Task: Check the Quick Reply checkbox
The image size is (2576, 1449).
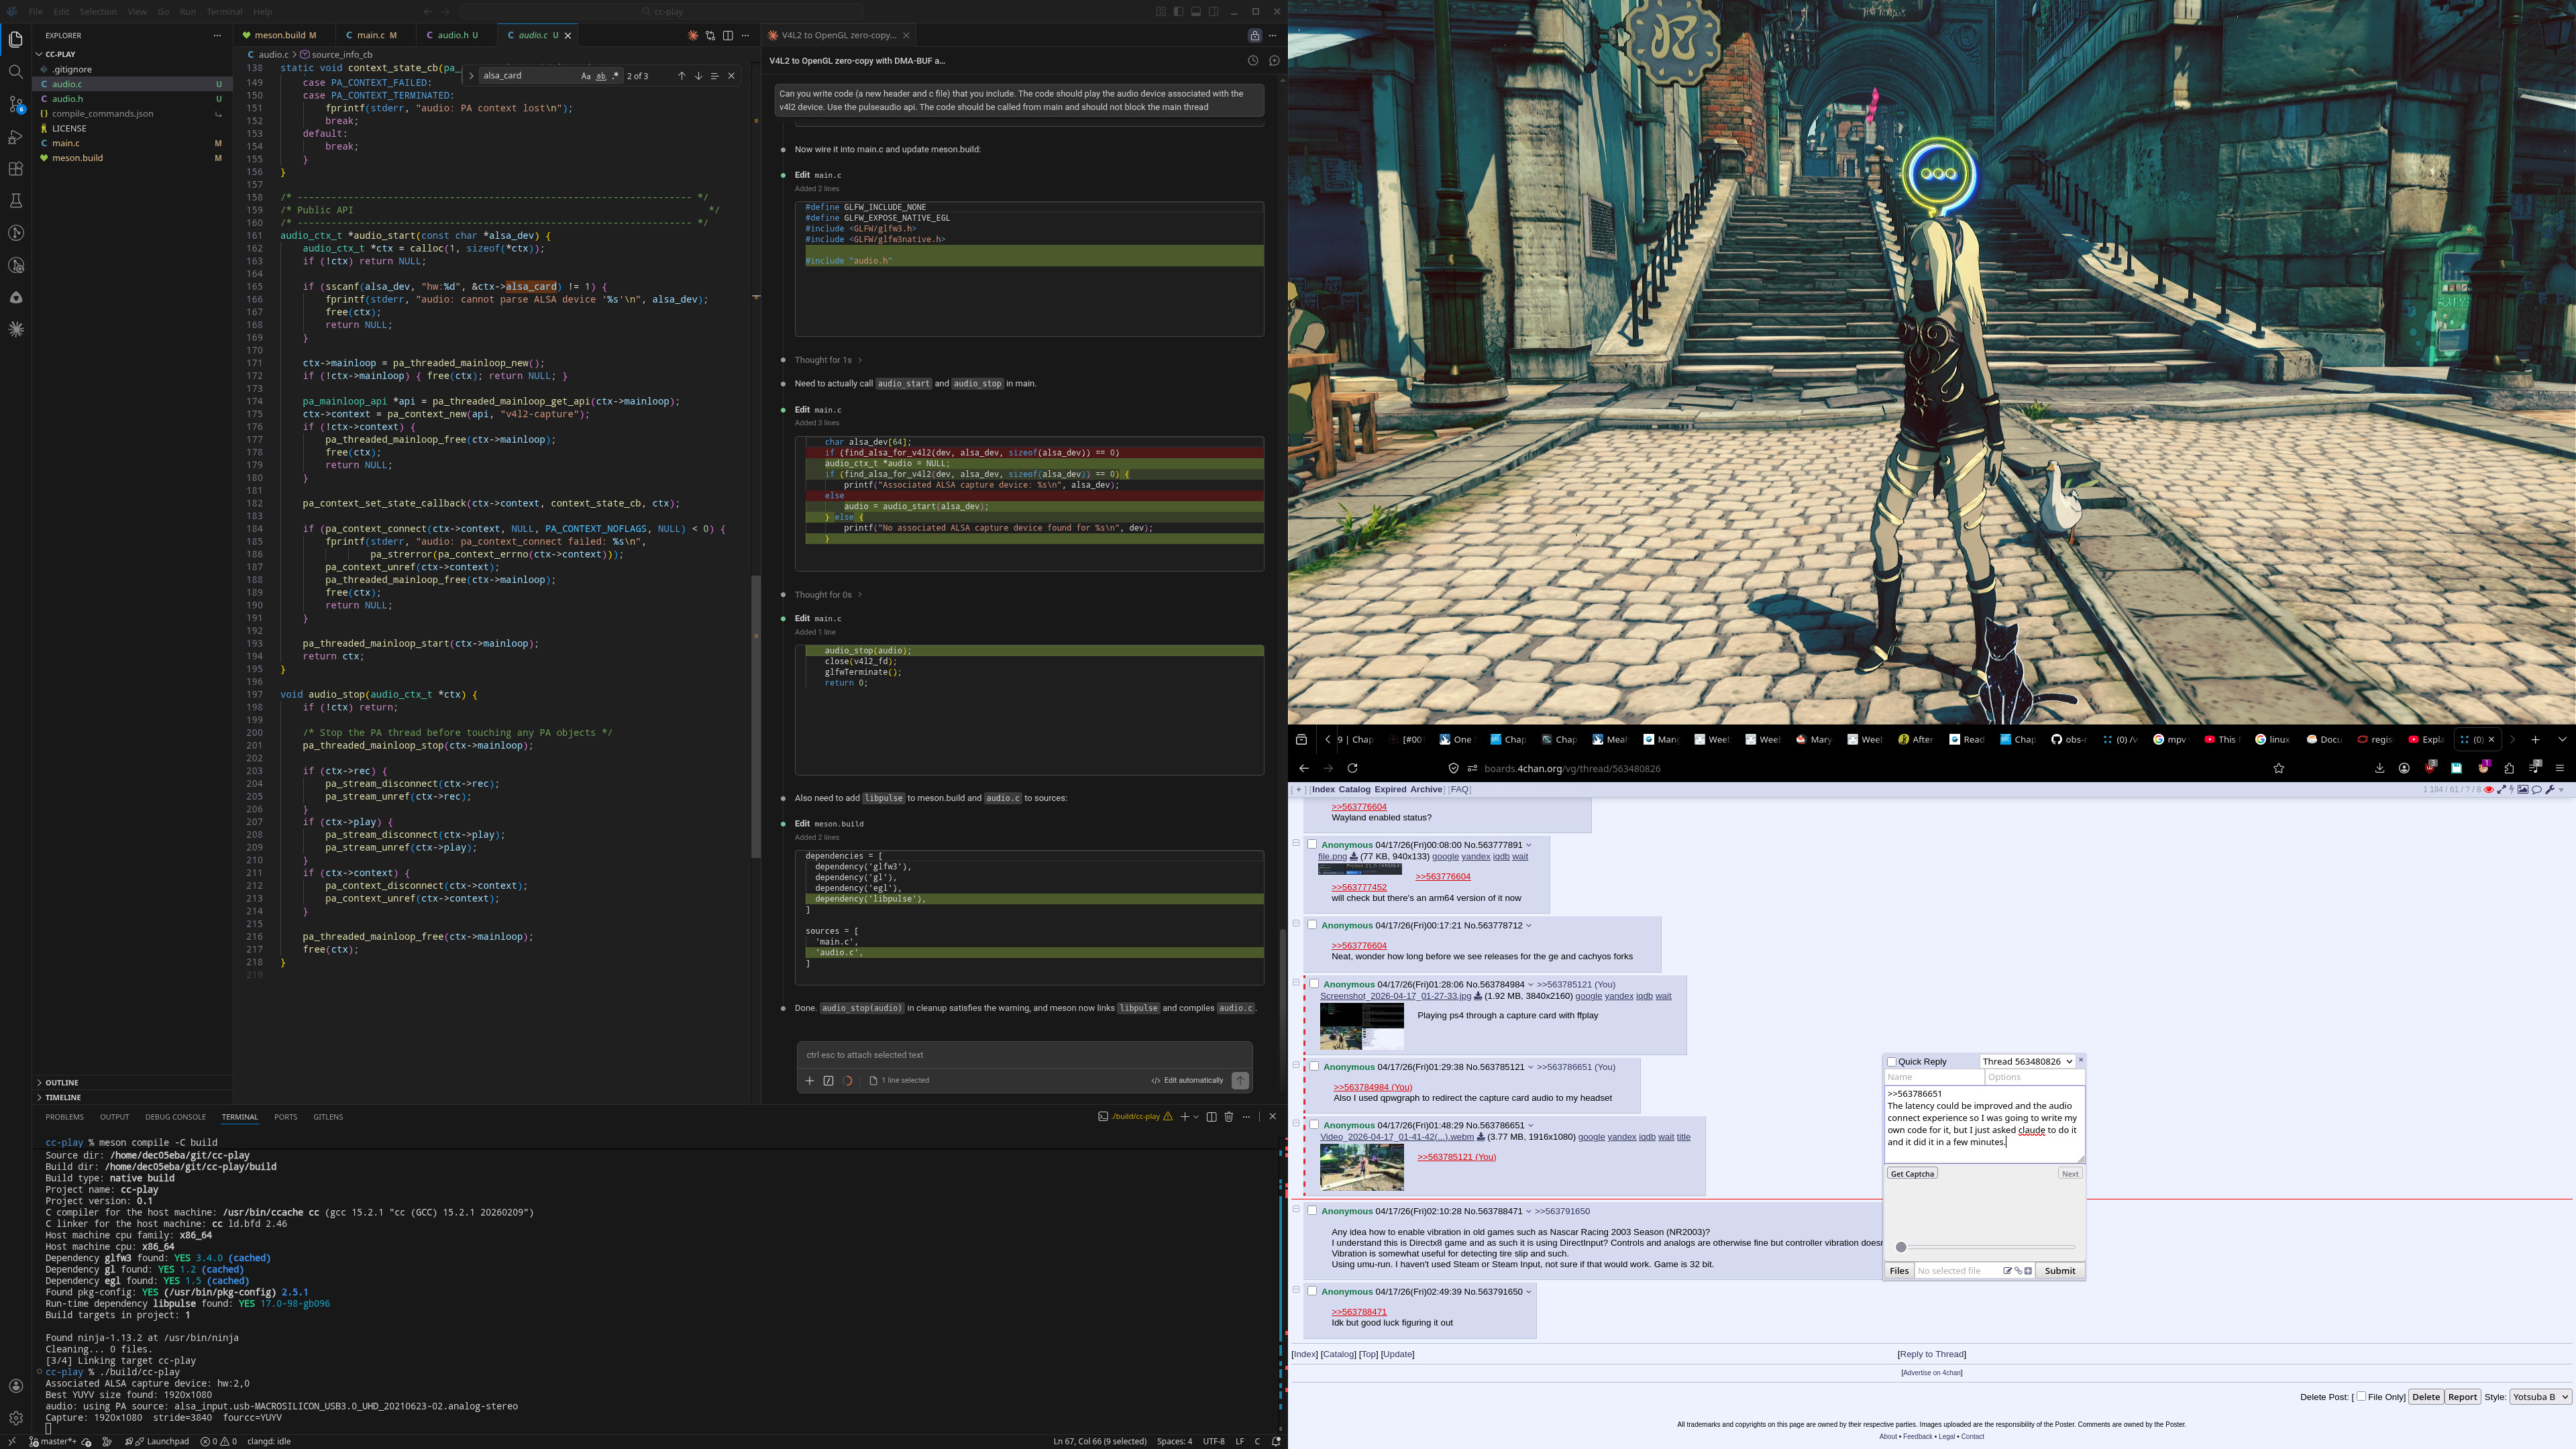Action: pyautogui.click(x=1891, y=1062)
